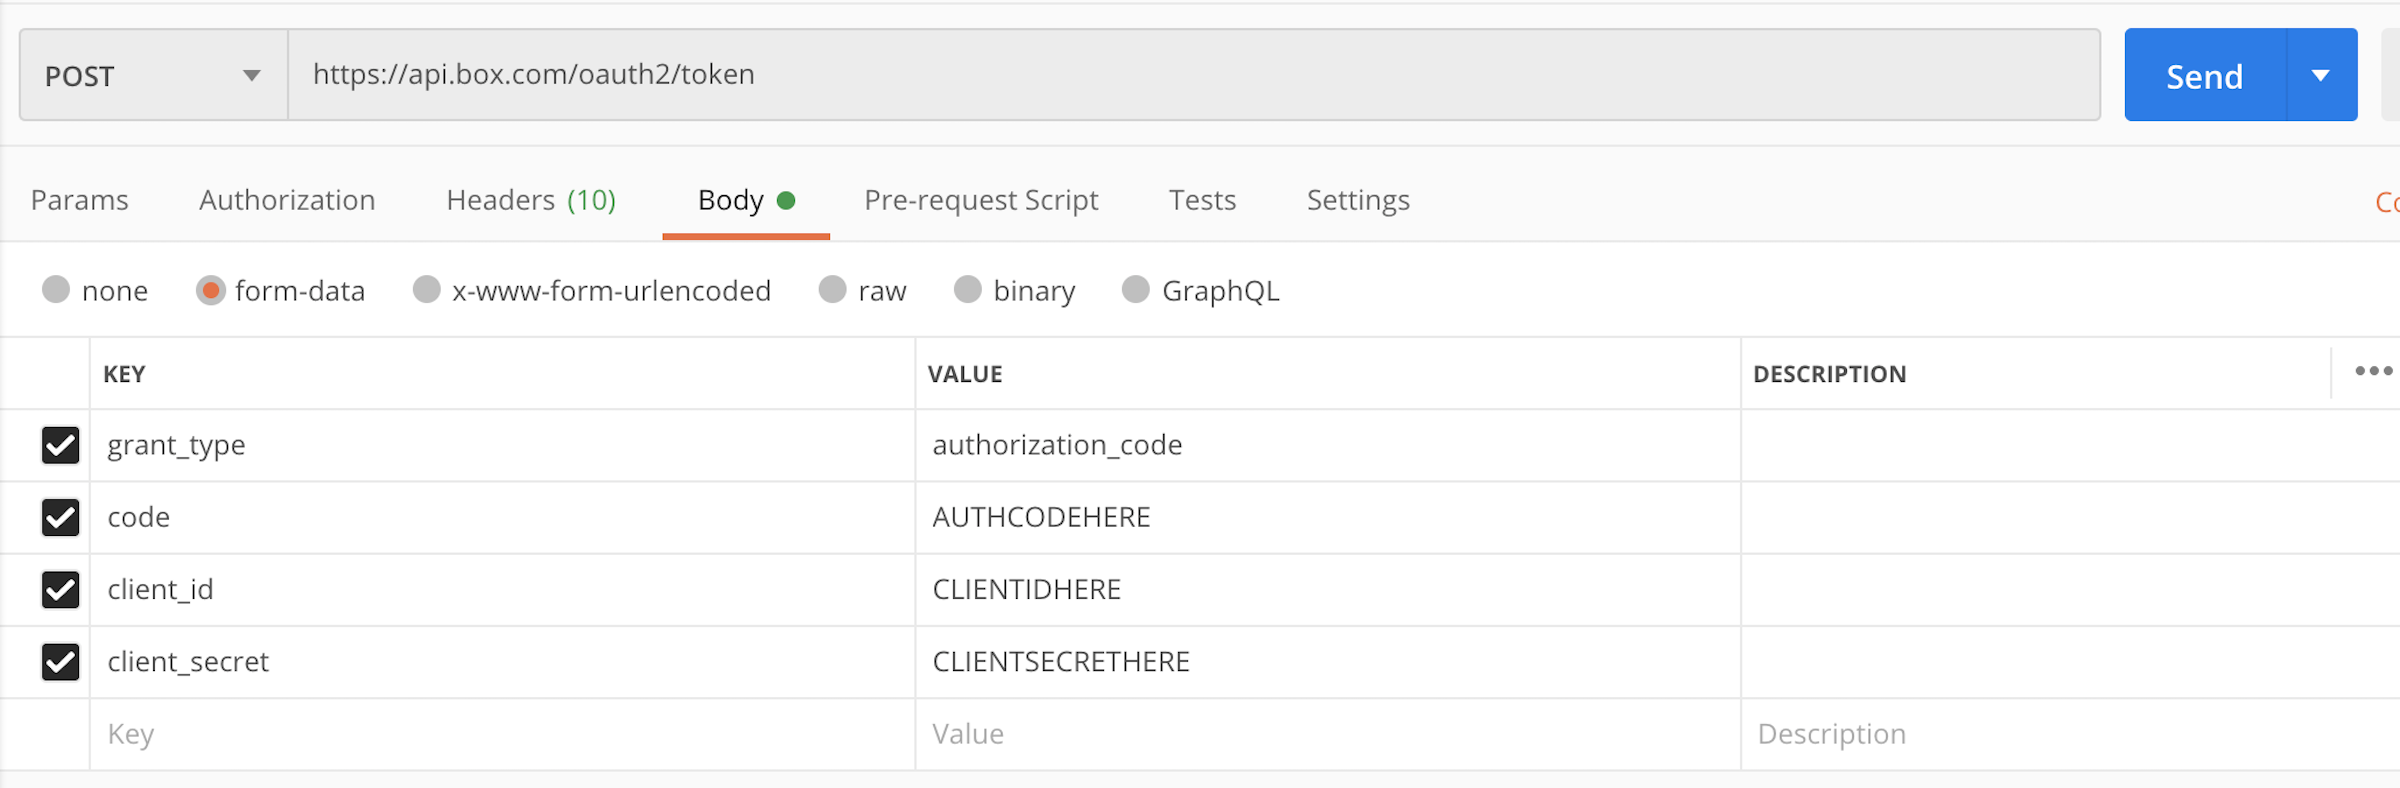Click the description cell for grant_type
The width and height of the screenshot is (2400, 788).
tap(2070, 445)
